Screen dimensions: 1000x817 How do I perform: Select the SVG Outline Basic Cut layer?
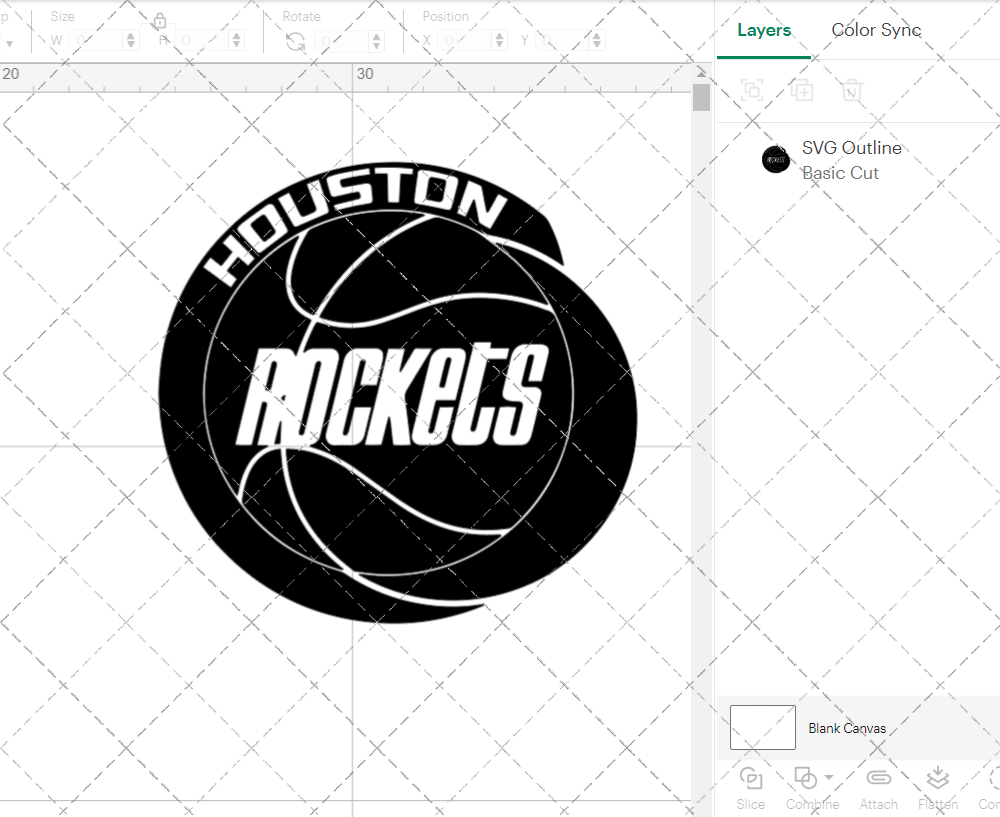point(852,159)
